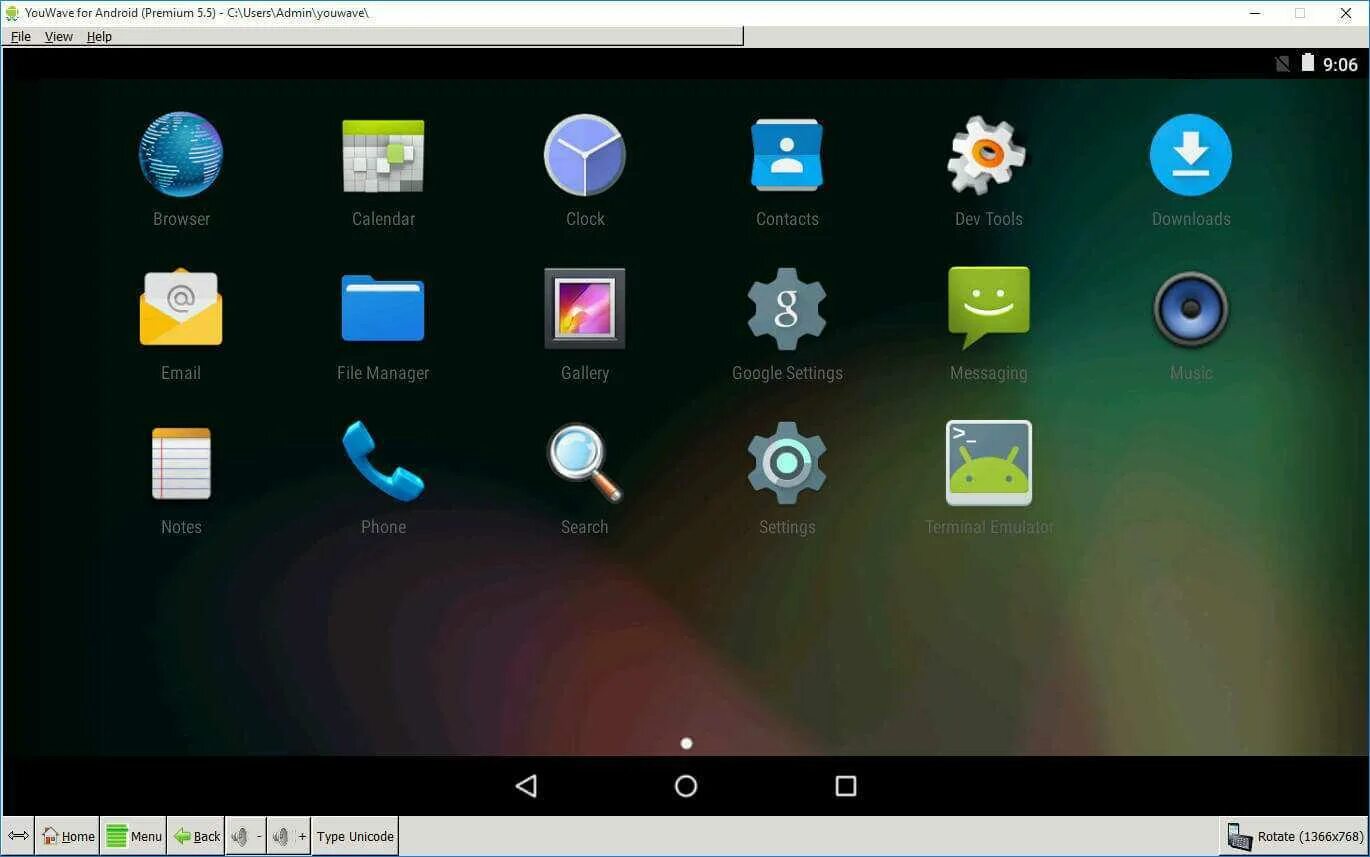Screen dimensions: 1370x857
Task: Increase volume with the plus speaker button
Action: (x=289, y=836)
